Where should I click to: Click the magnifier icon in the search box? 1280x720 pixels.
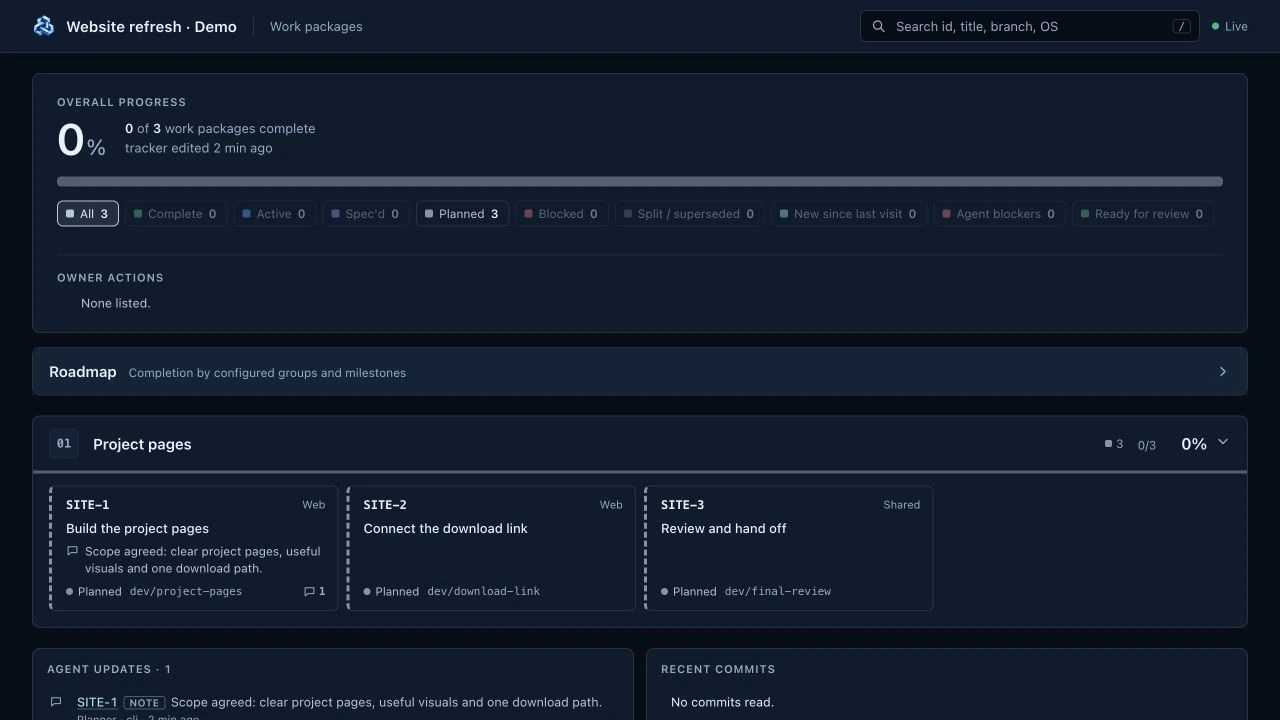[879, 27]
